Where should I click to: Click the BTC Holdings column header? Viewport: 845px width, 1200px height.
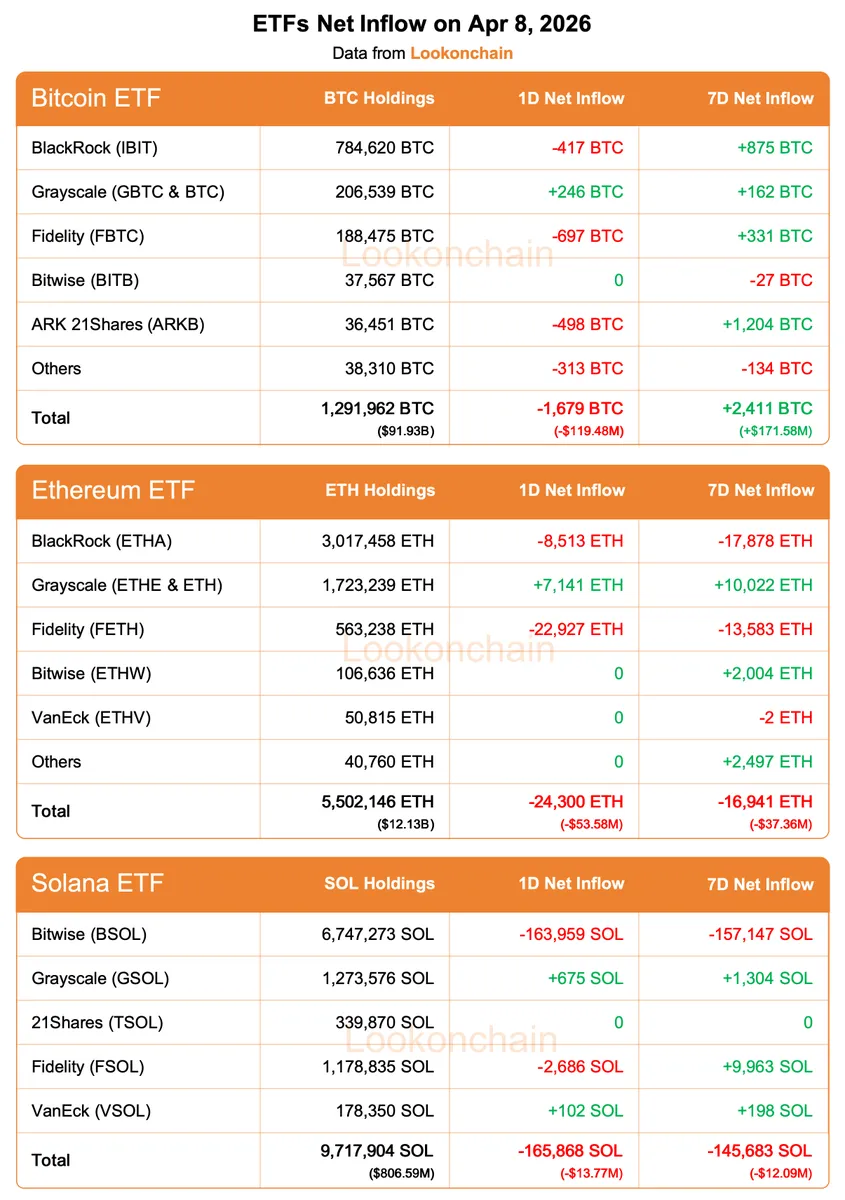pyautogui.click(x=379, y=98)
